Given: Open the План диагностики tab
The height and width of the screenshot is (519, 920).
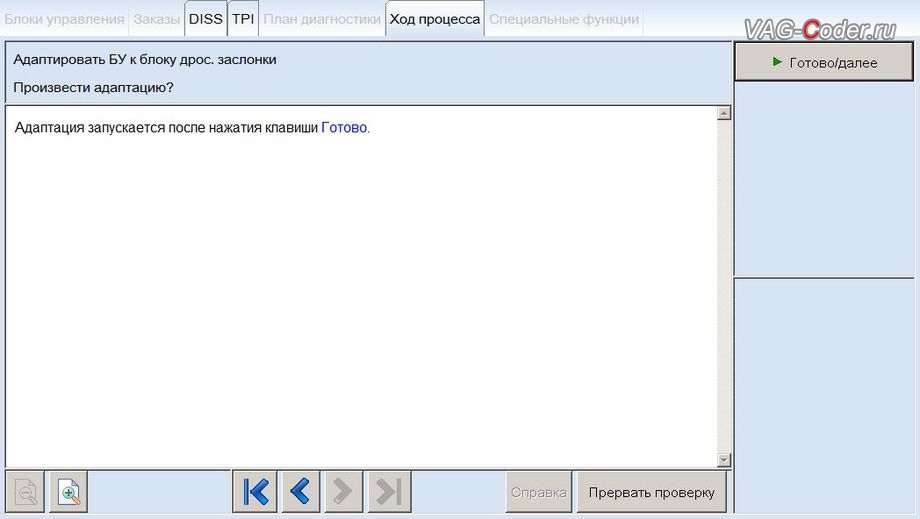Looking at the screenshot, I should click(x=322, y=19).
